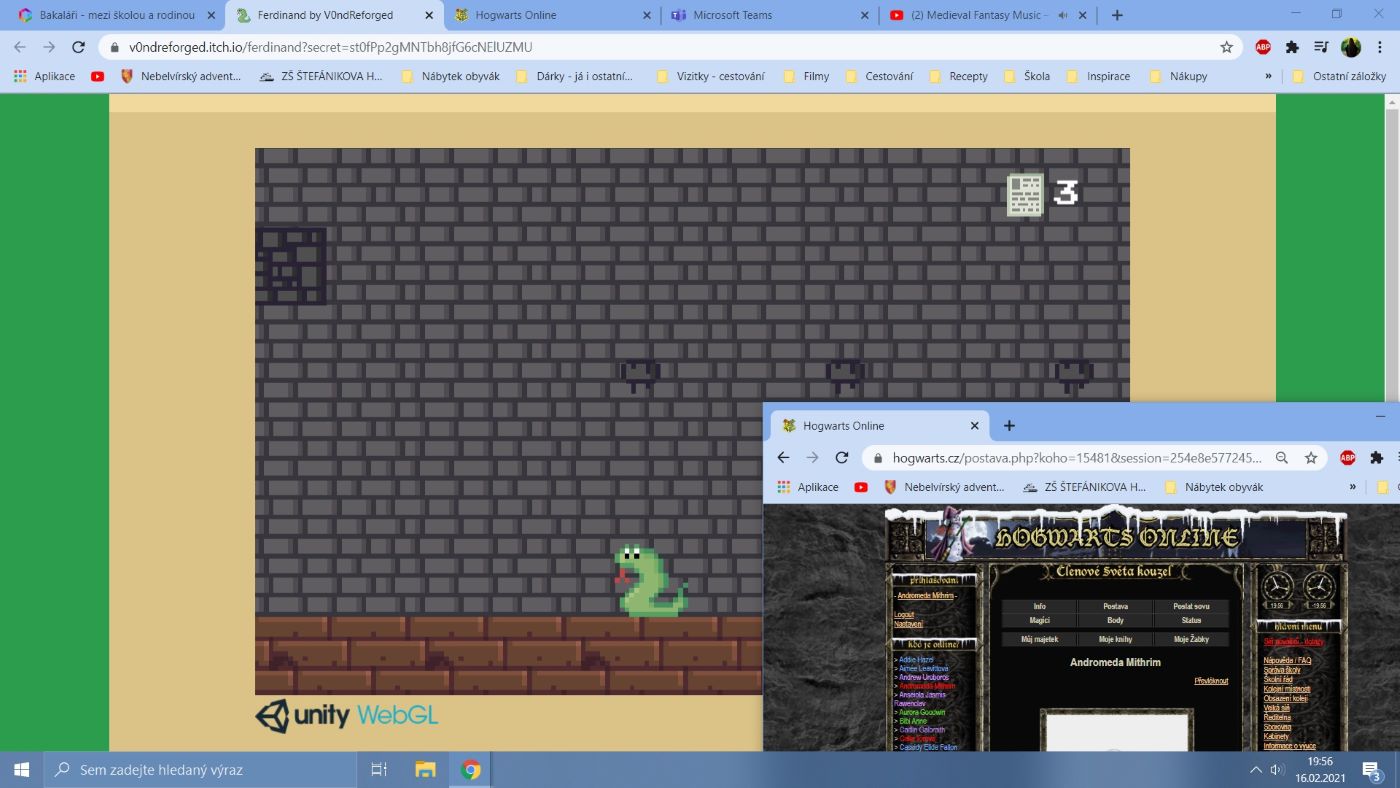
Task: Open Aplikace apps shortcut in main bookmarks bar
Action: (44, 76)
